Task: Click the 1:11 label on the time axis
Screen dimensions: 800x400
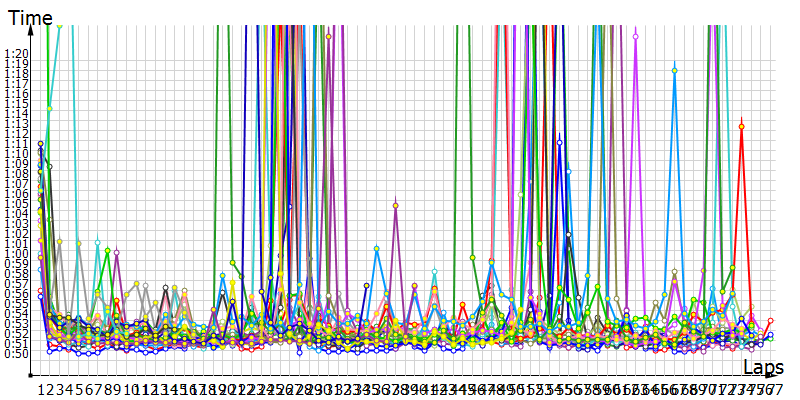Action: (15, 143)
